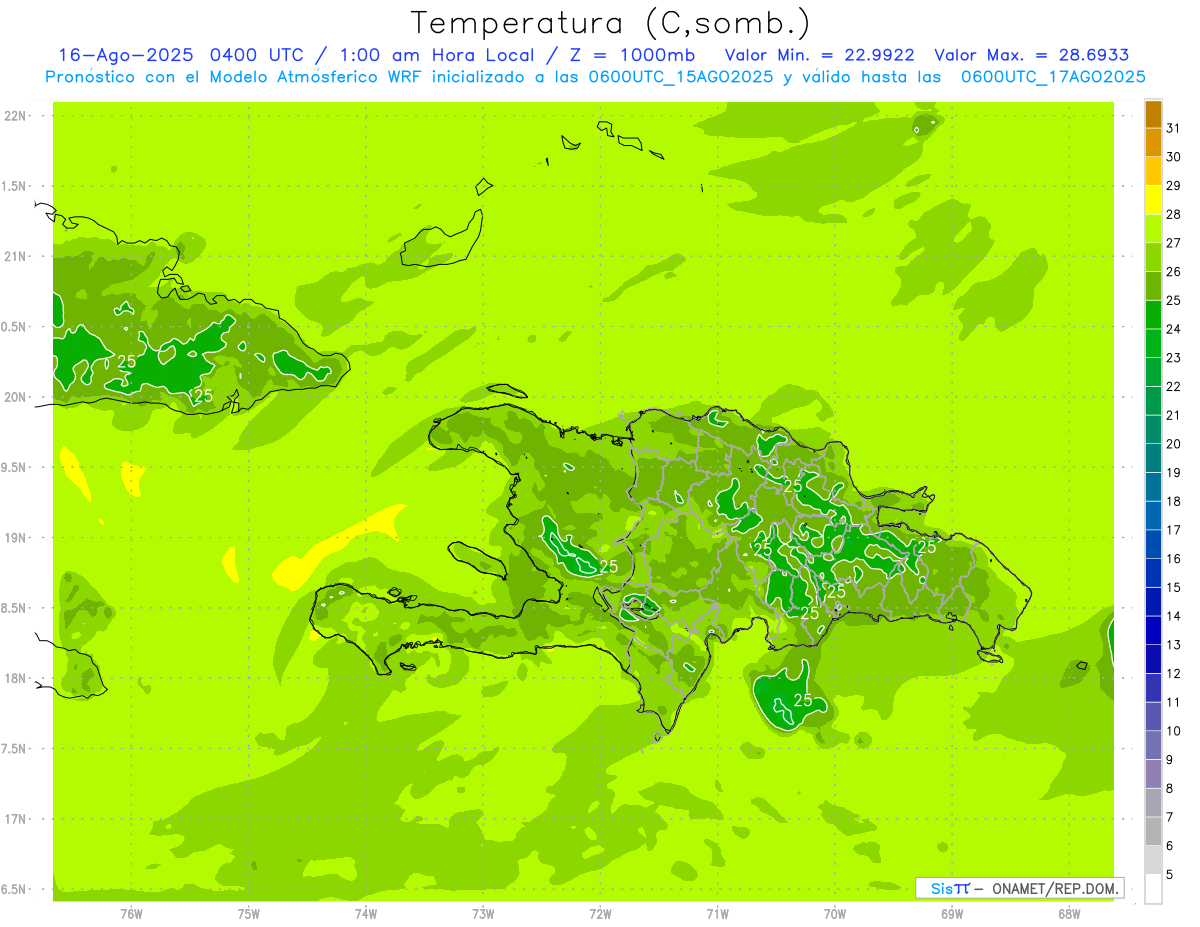Image resolution: width=1200 pixels, height=927 pixels.
Task: Click legend value '8'
Action: coord(1170,789)
